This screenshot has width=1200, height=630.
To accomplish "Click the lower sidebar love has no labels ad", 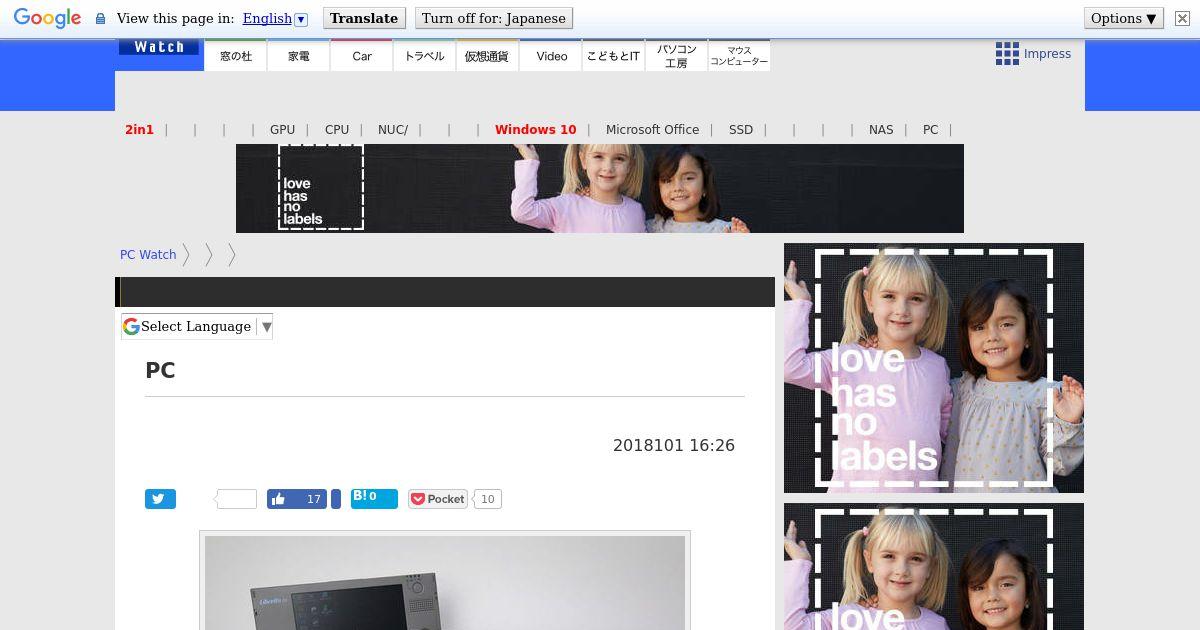I will tap(934, 566).
